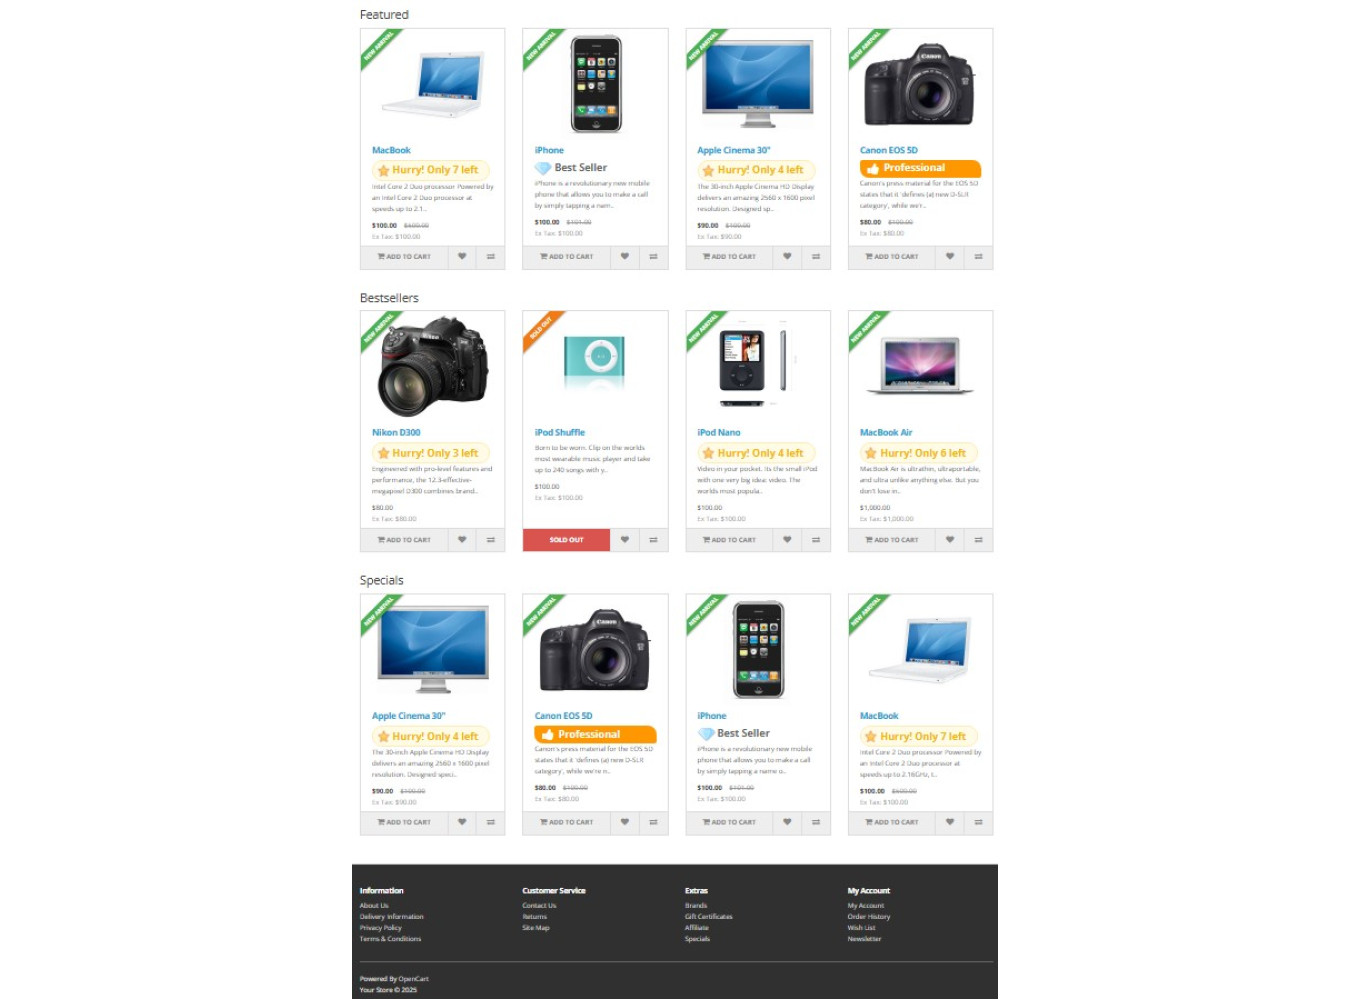Screen dimensions: 1350x1000
Task: Add Featured MacBook to cart
Action: pos(404,257)
